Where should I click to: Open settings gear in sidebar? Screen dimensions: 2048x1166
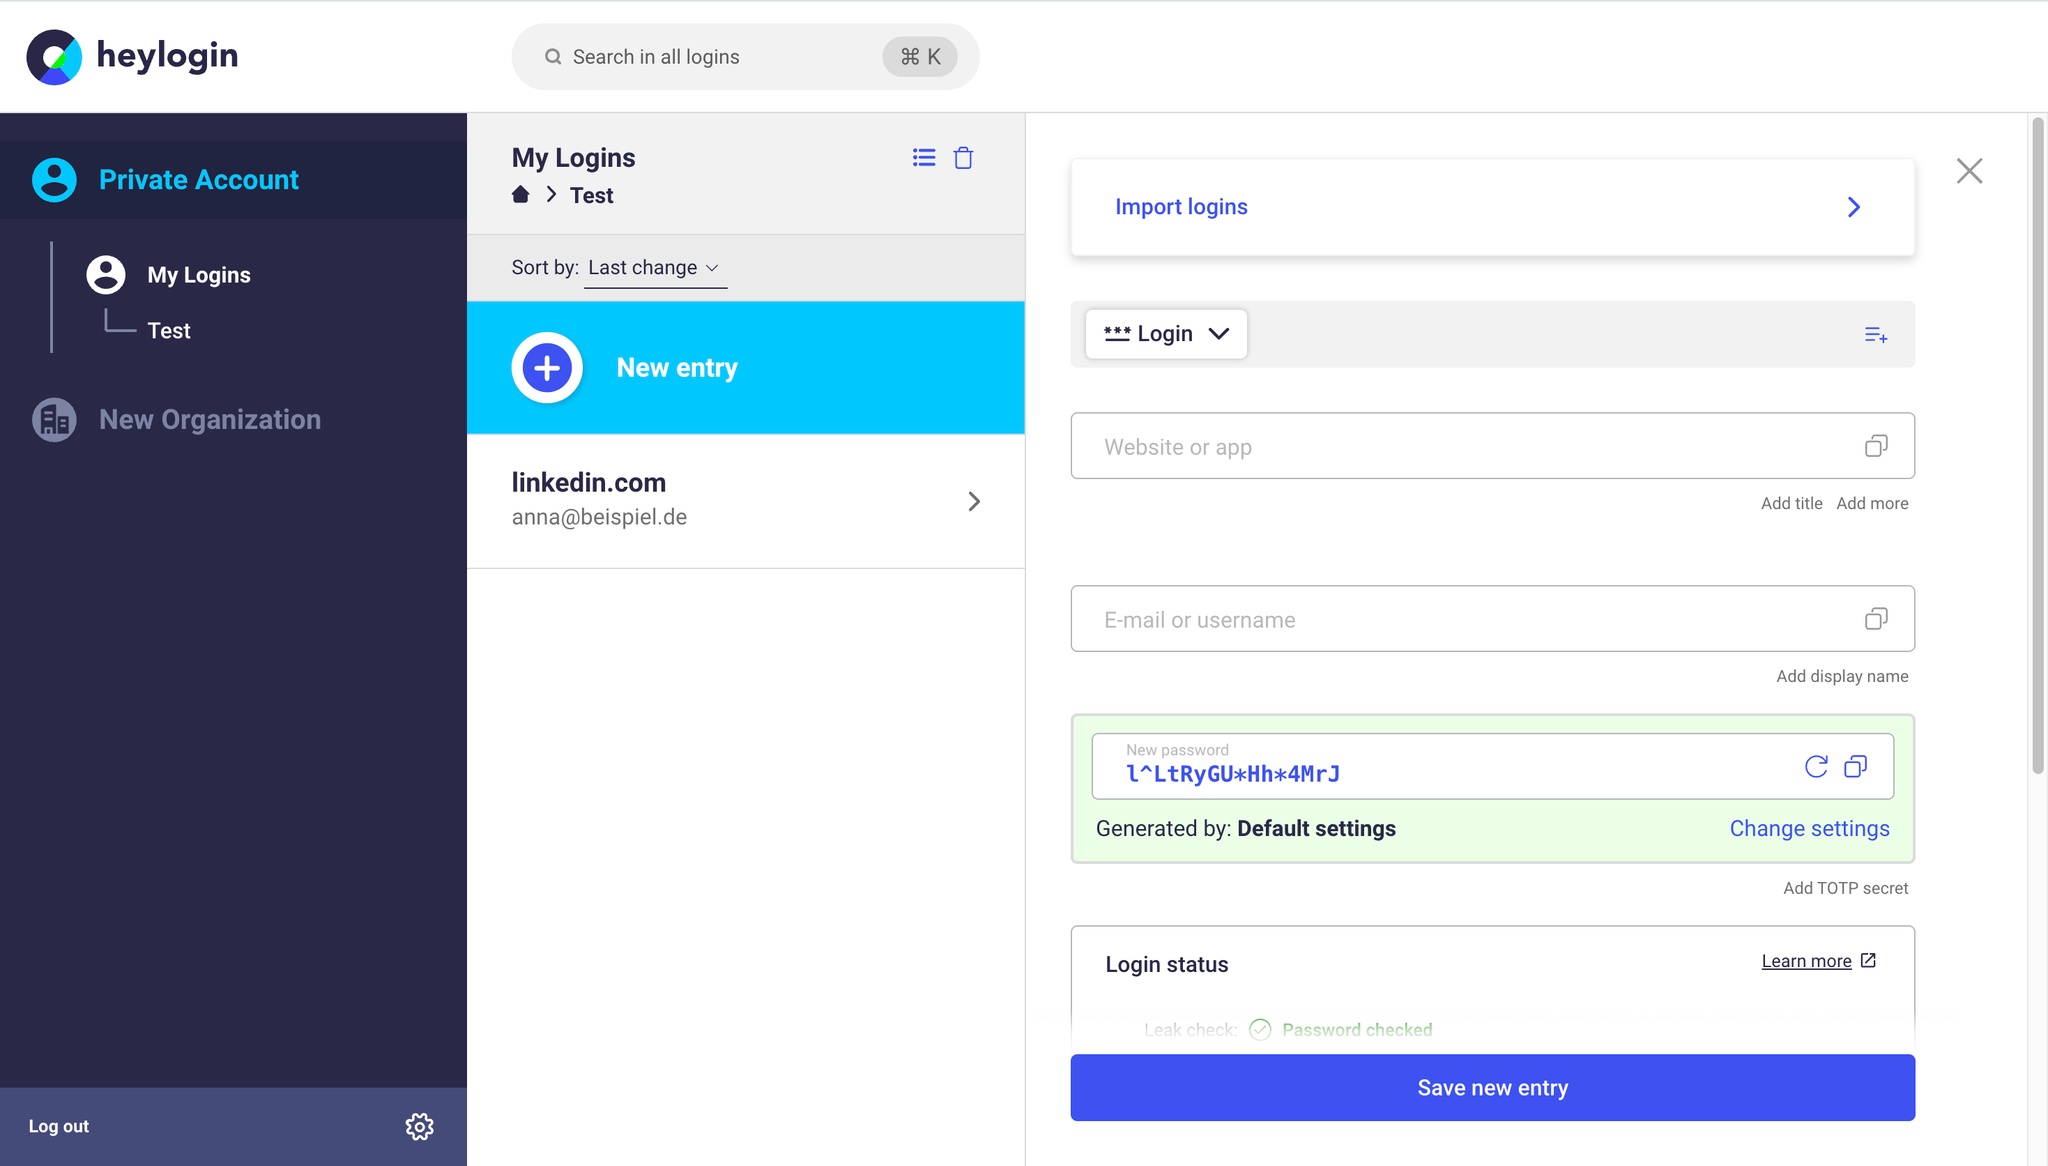[x=419, y=1127]
